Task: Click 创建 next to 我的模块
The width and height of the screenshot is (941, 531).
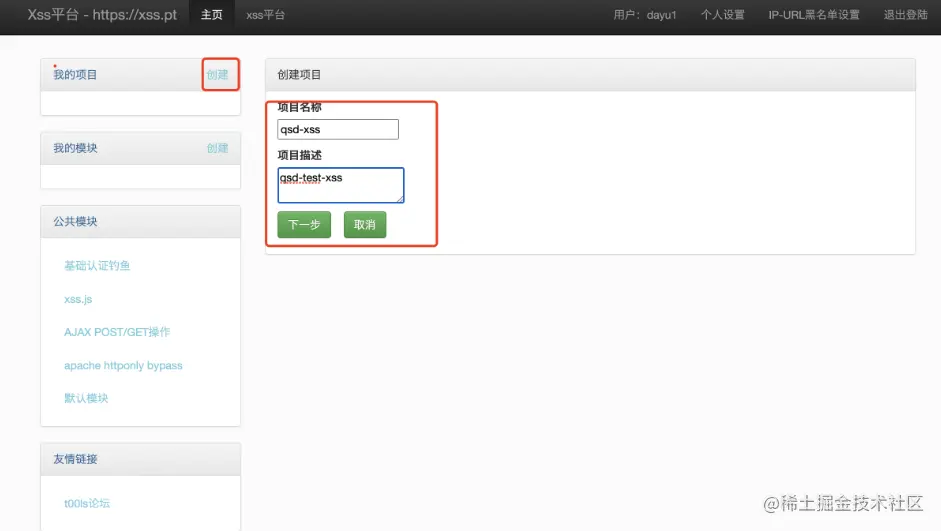Action: tap(217, 148)
